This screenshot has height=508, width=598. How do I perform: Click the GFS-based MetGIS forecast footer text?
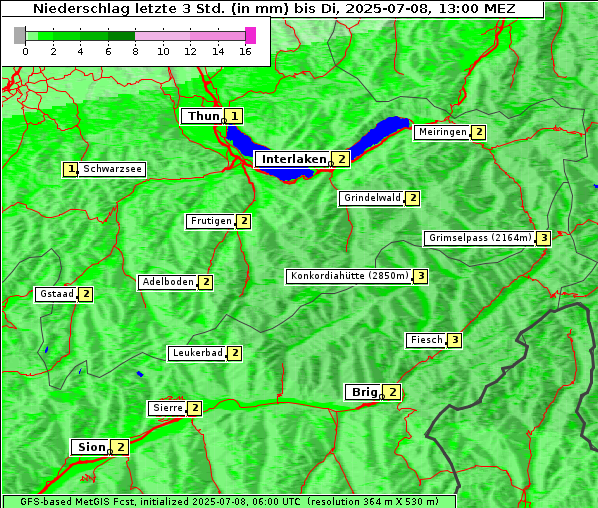point(229,501)
